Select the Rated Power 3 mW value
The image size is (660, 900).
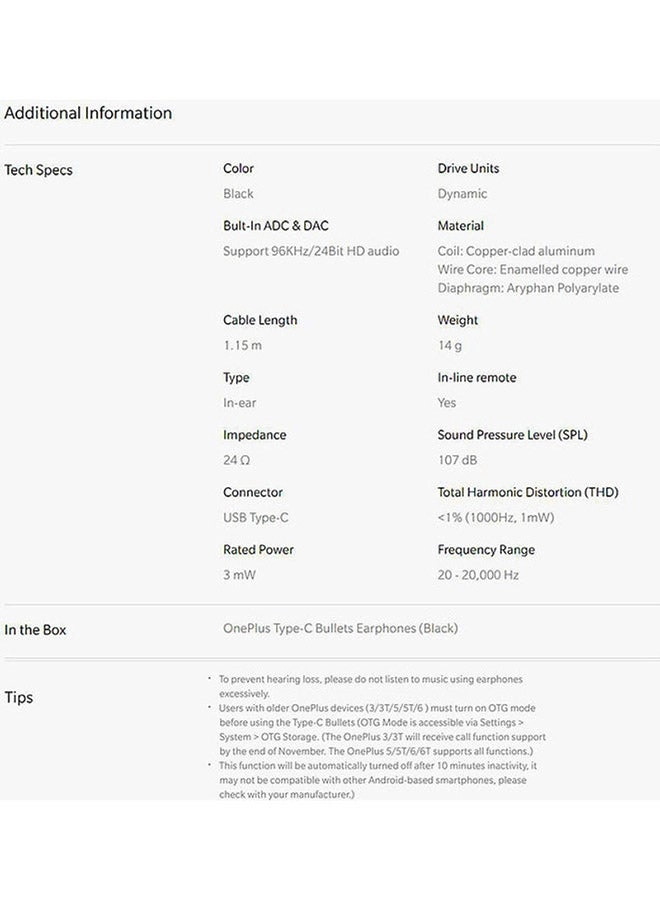click(x=239, y=575)
